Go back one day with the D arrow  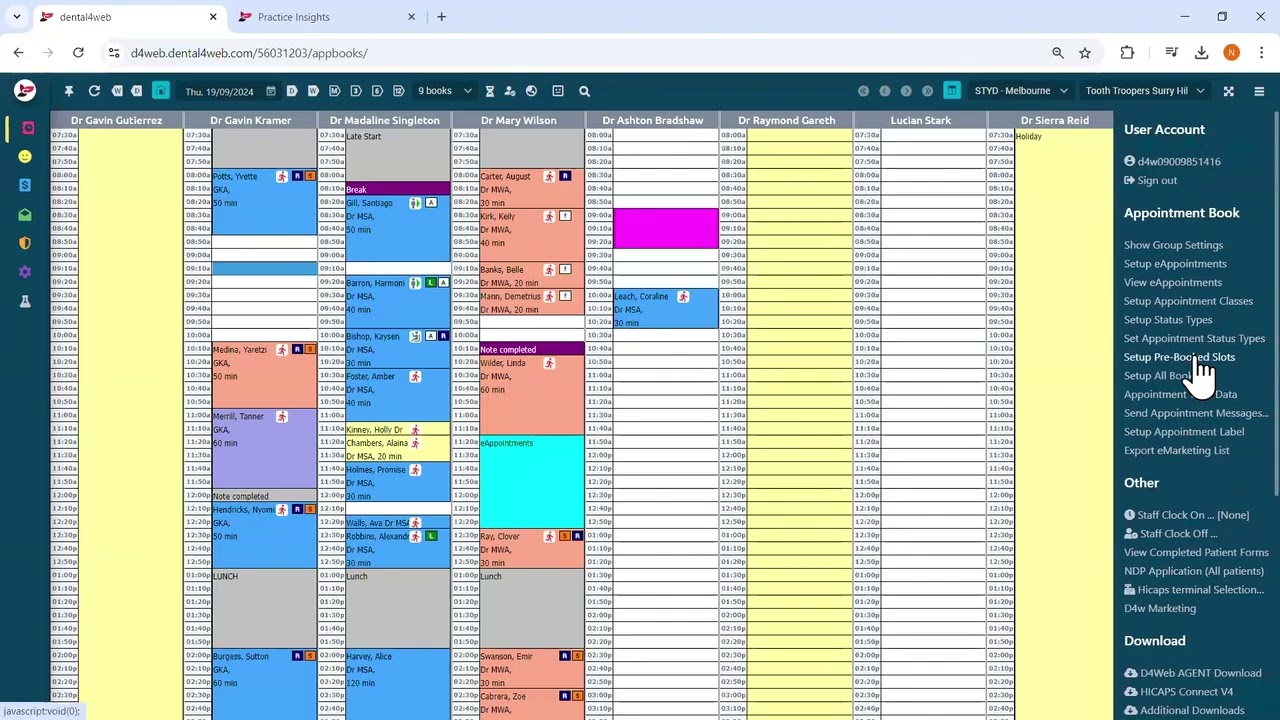click(x=138, y=91)
